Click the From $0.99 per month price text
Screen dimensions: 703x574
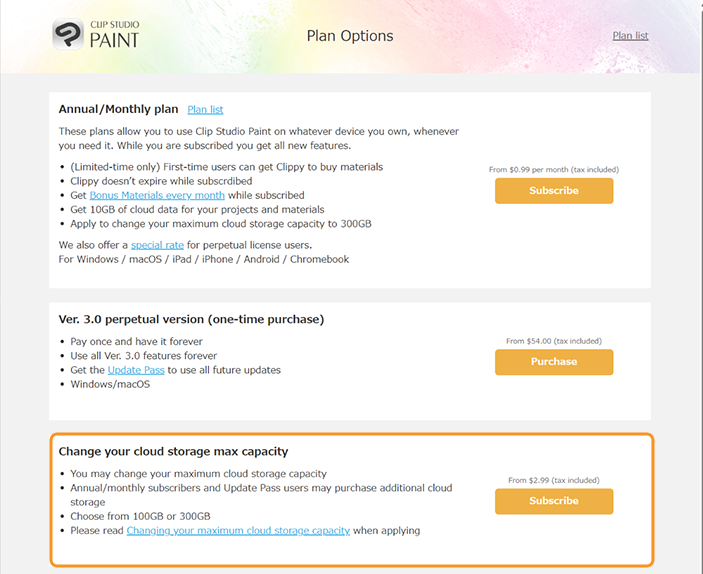click(553, 170)
